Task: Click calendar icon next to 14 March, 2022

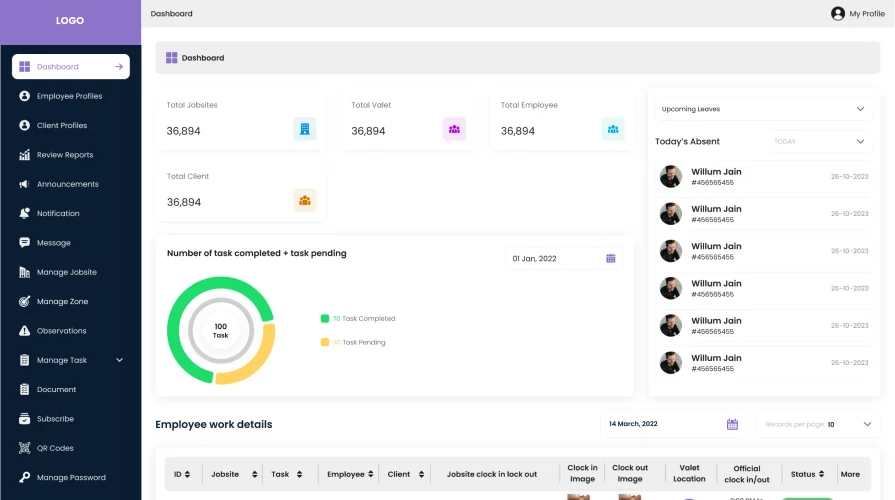Action: (x=732, y=424)
